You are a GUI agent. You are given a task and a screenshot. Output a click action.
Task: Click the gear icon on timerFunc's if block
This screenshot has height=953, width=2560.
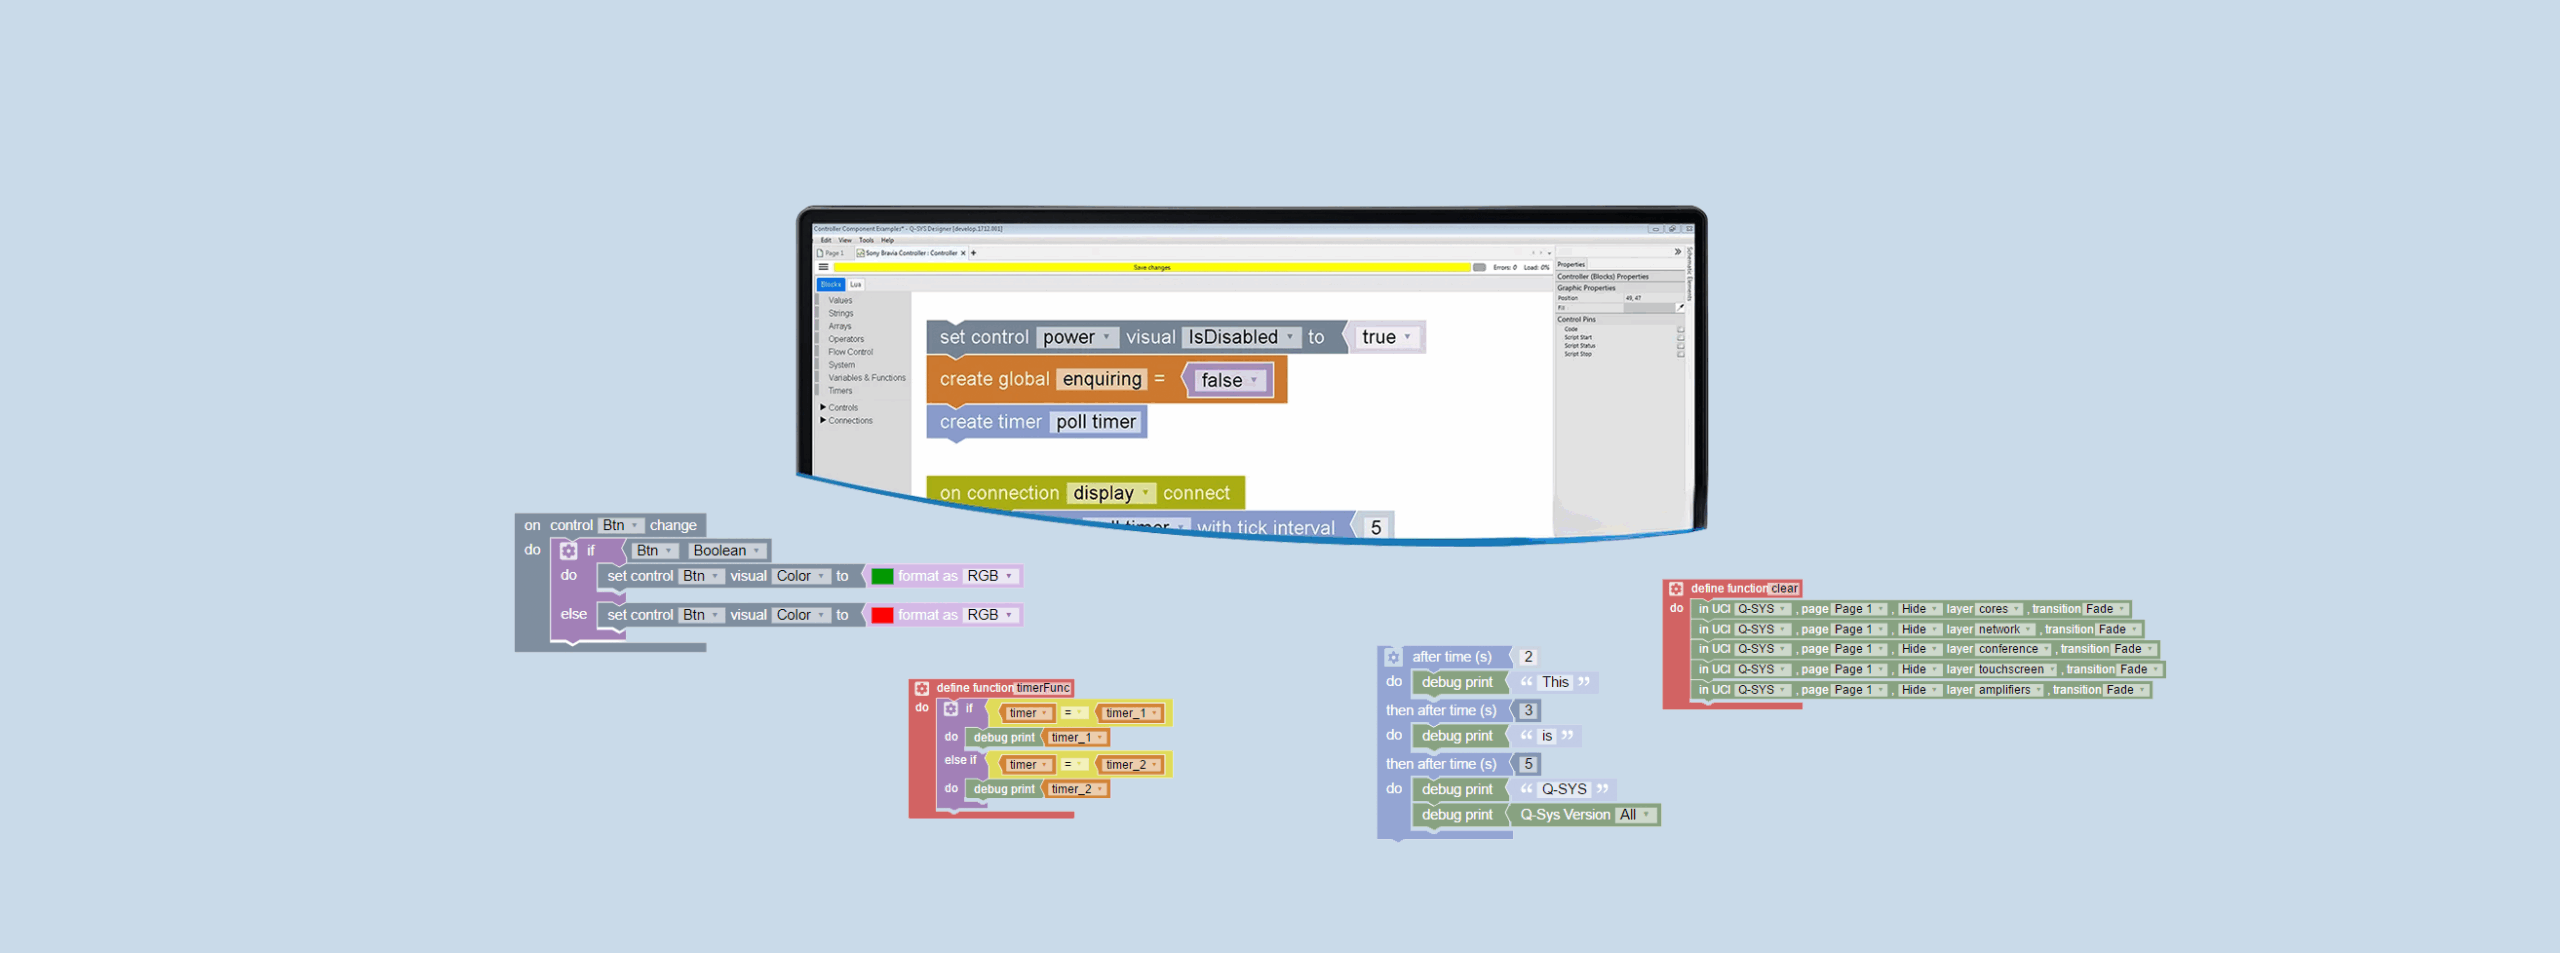[951, 708]
